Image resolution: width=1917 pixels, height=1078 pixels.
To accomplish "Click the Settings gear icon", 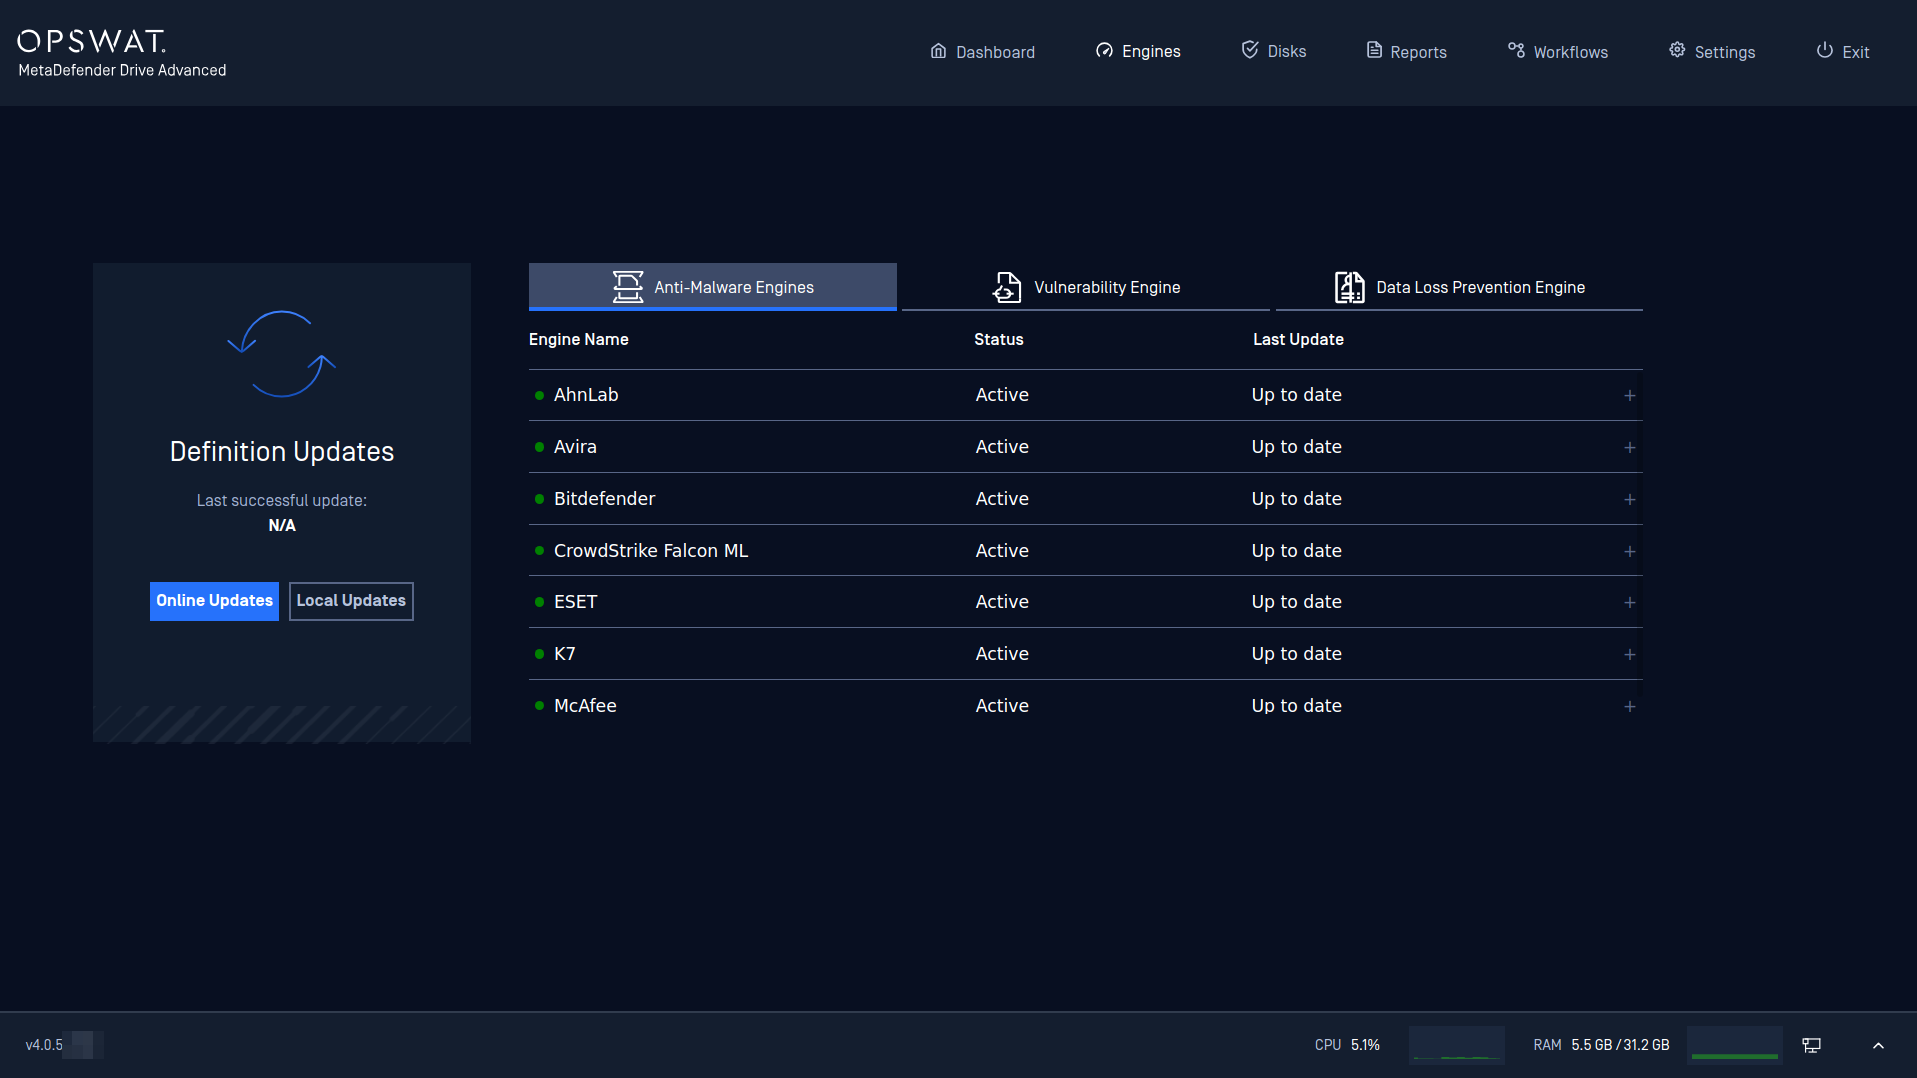I will coord(1677,50).
